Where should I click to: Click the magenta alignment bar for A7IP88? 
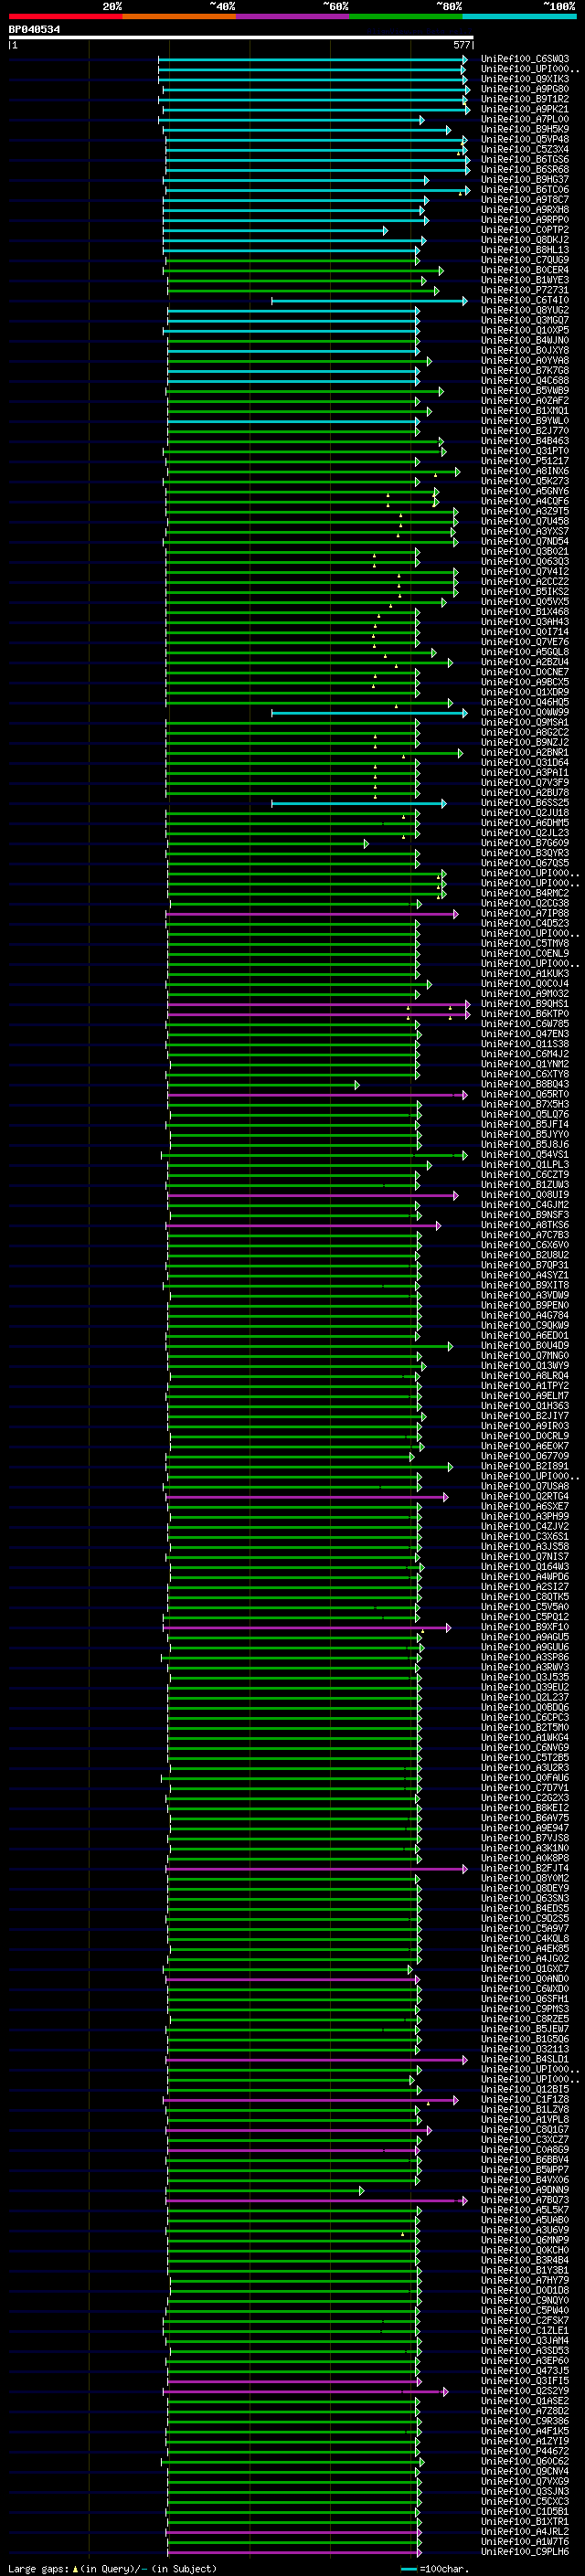point(312,913)
